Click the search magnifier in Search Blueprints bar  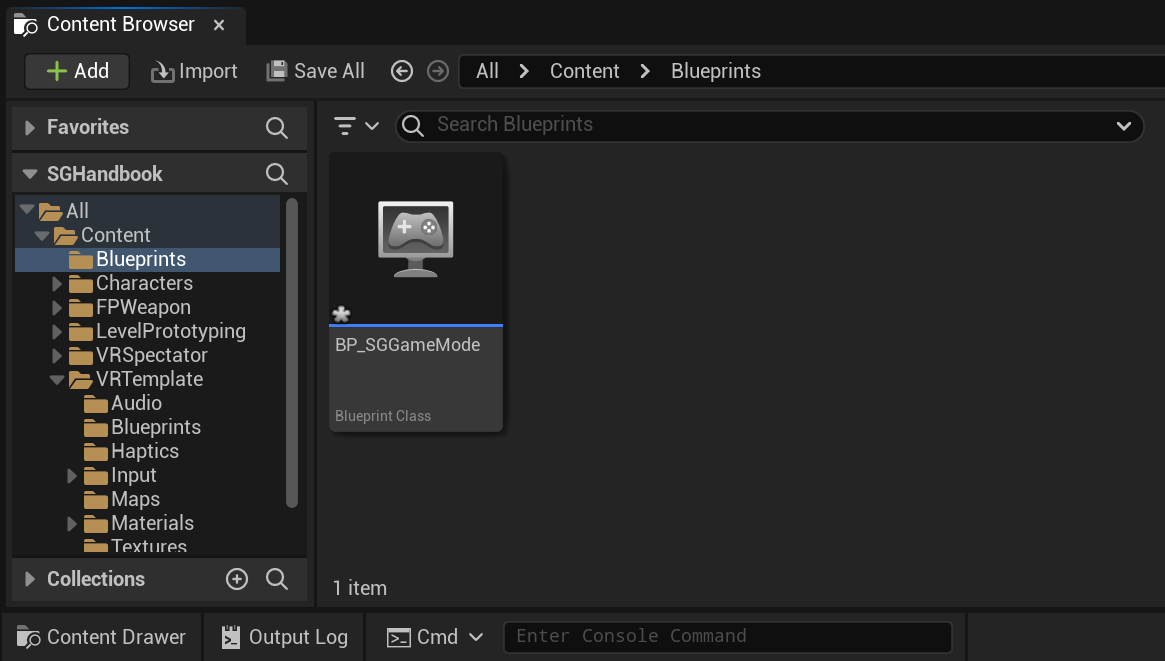point(413,126)
